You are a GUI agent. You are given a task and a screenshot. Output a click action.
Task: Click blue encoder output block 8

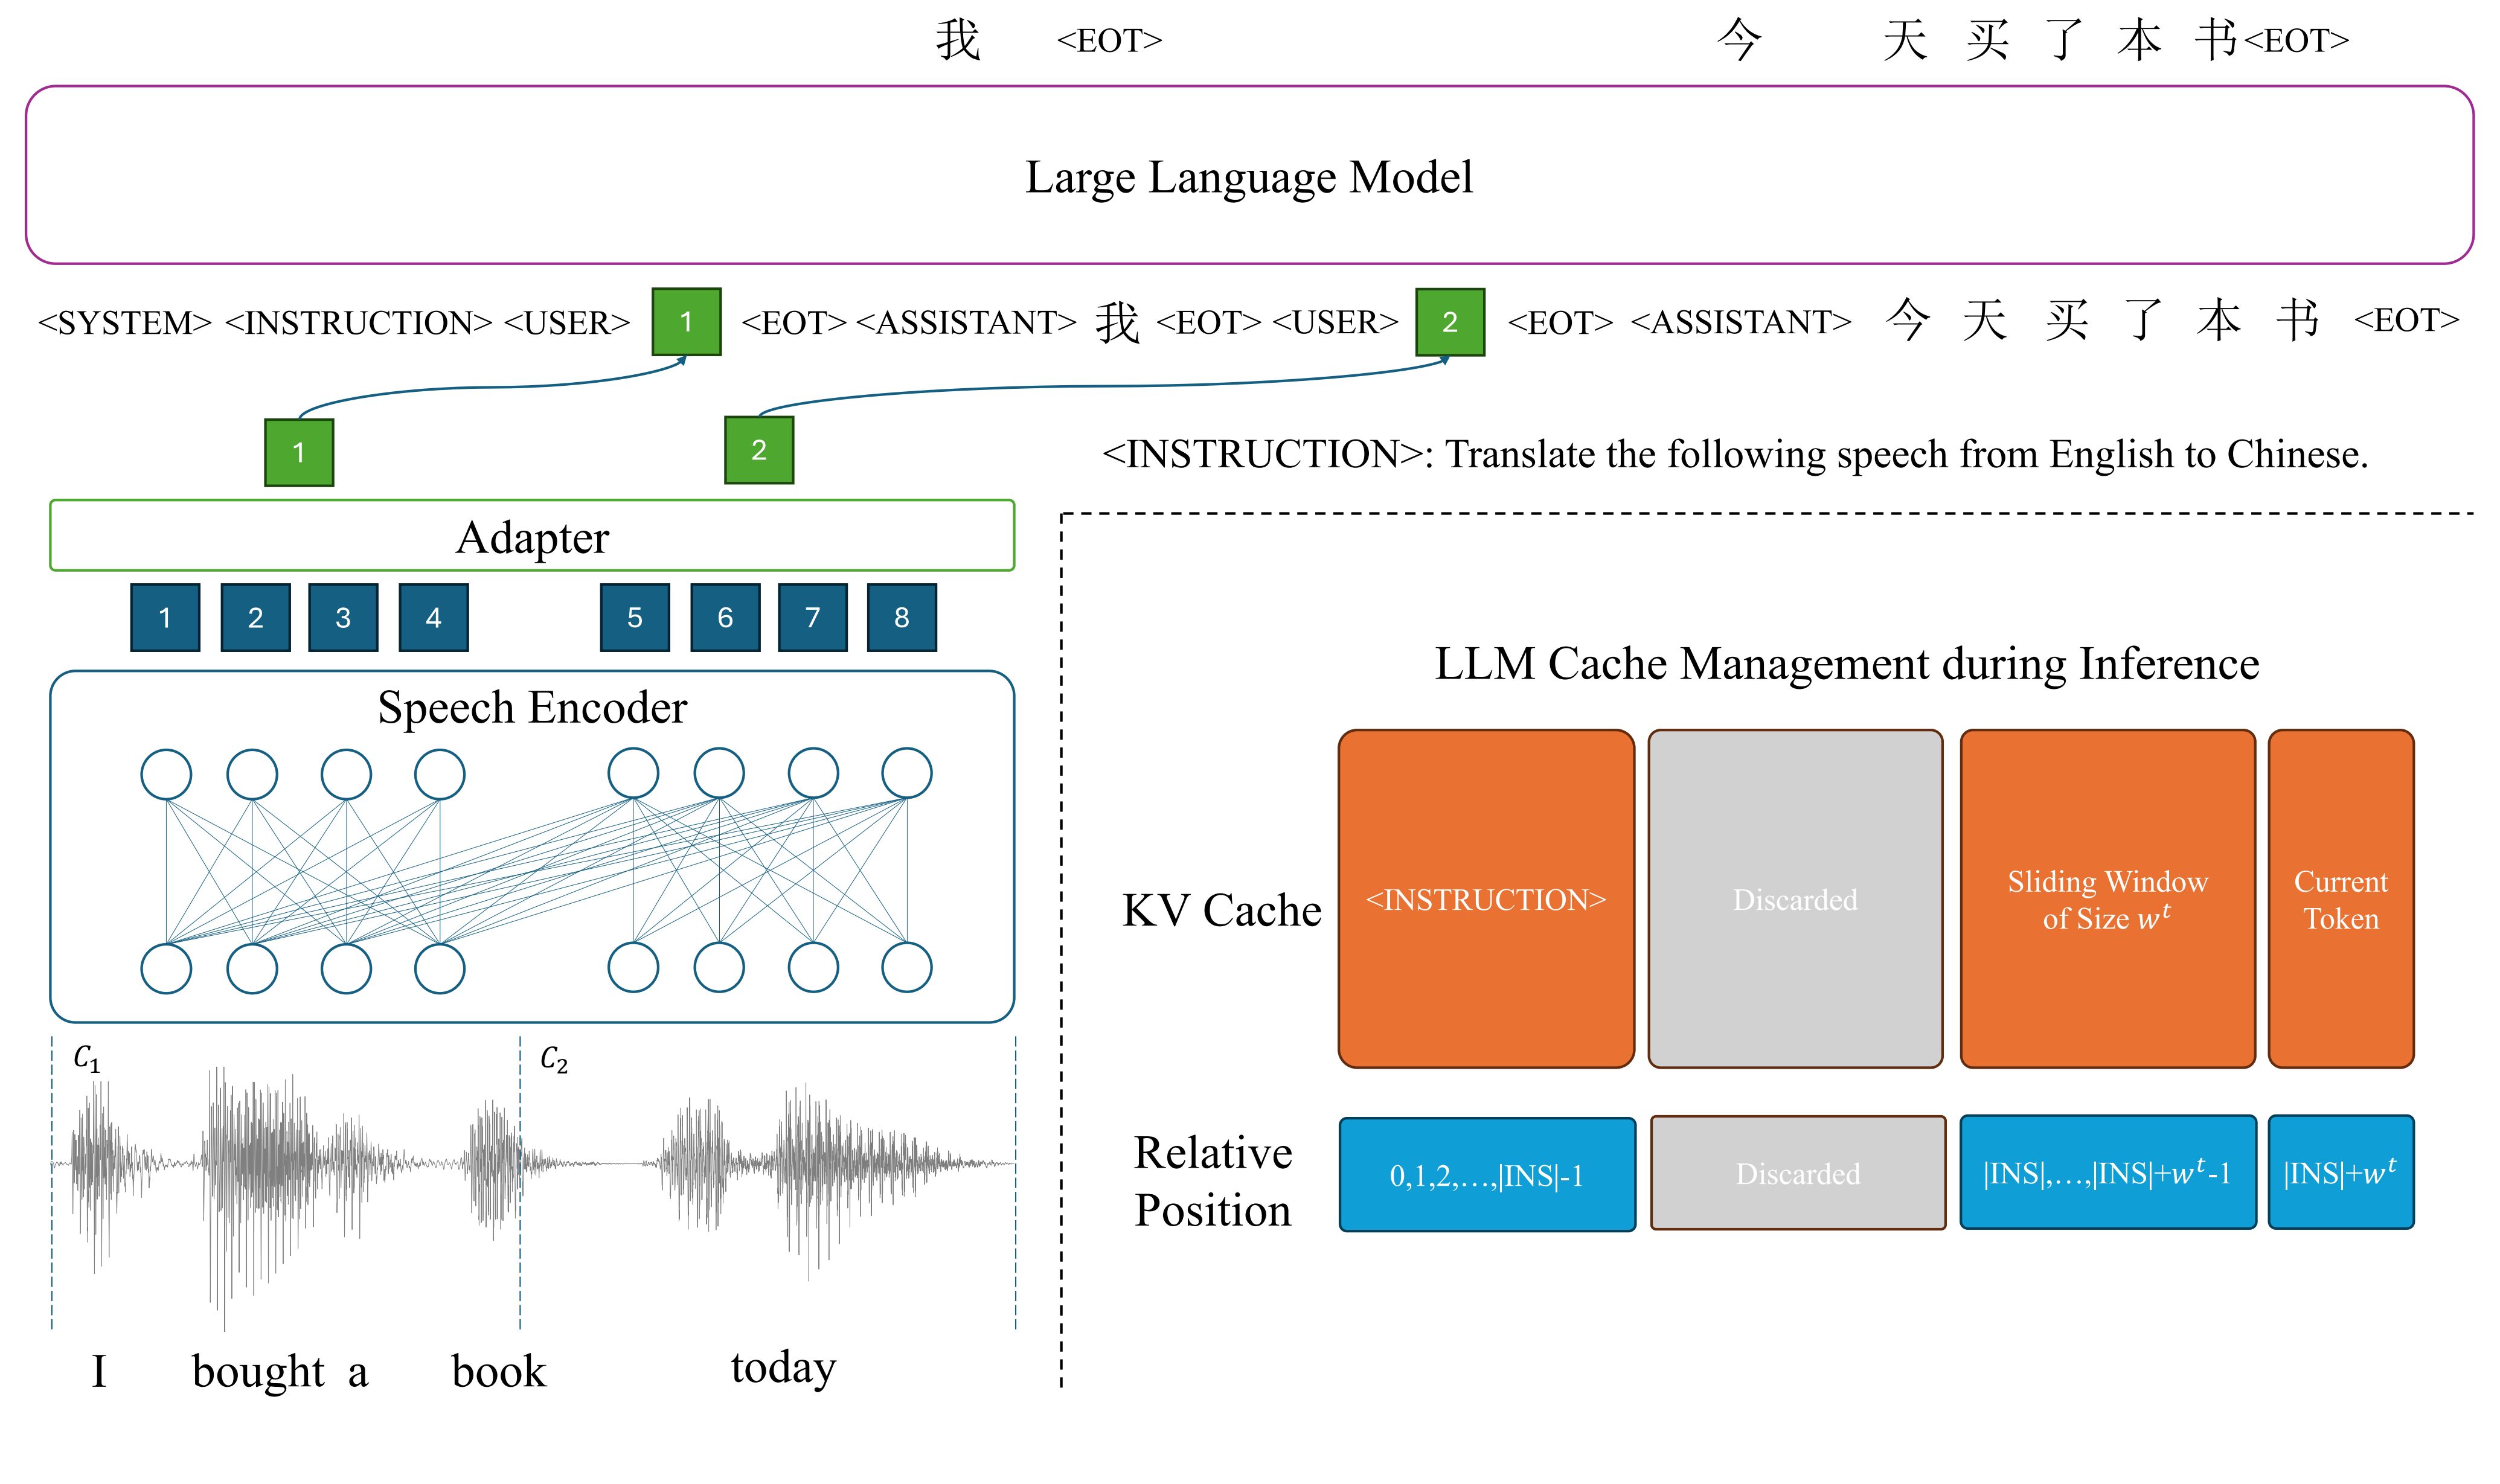pyautogui.click(x=902, y=617)
